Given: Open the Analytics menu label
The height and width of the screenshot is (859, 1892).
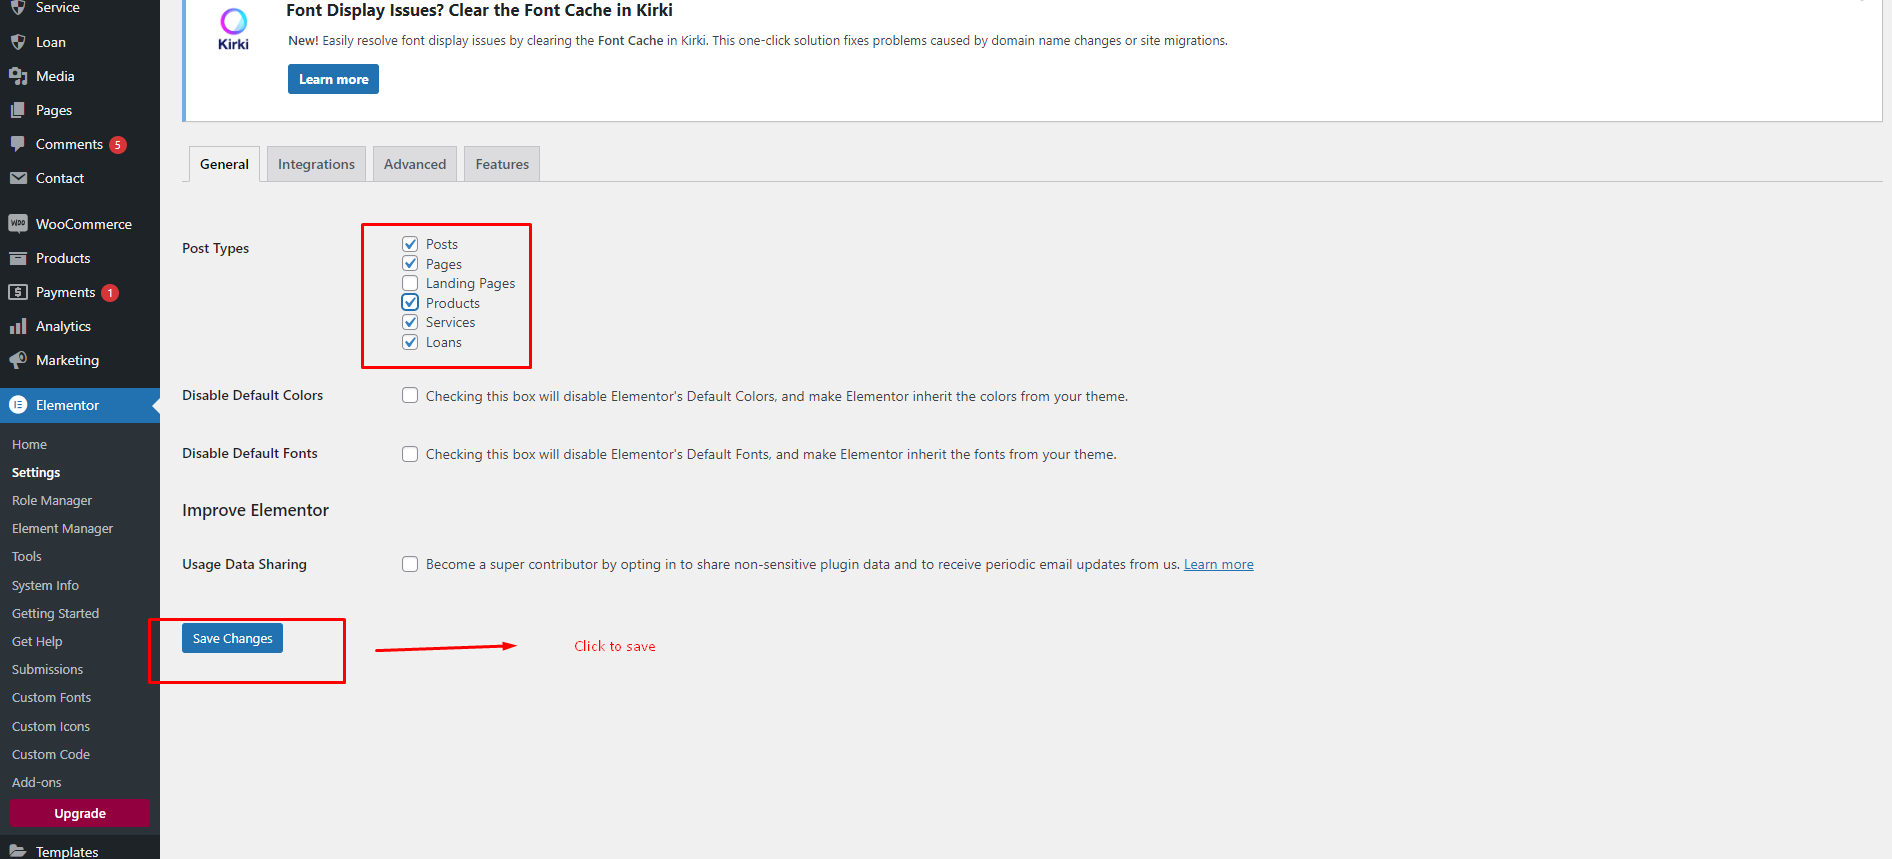Looking at the screenshot, I should tap(63, 326).
